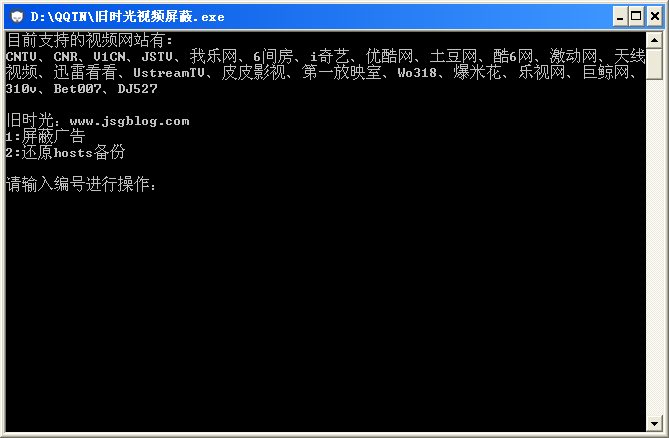Click the empty scrollbar track below thumb
Image resolution: width=669 pixels, height=438 pixels.
pos(654,247)
